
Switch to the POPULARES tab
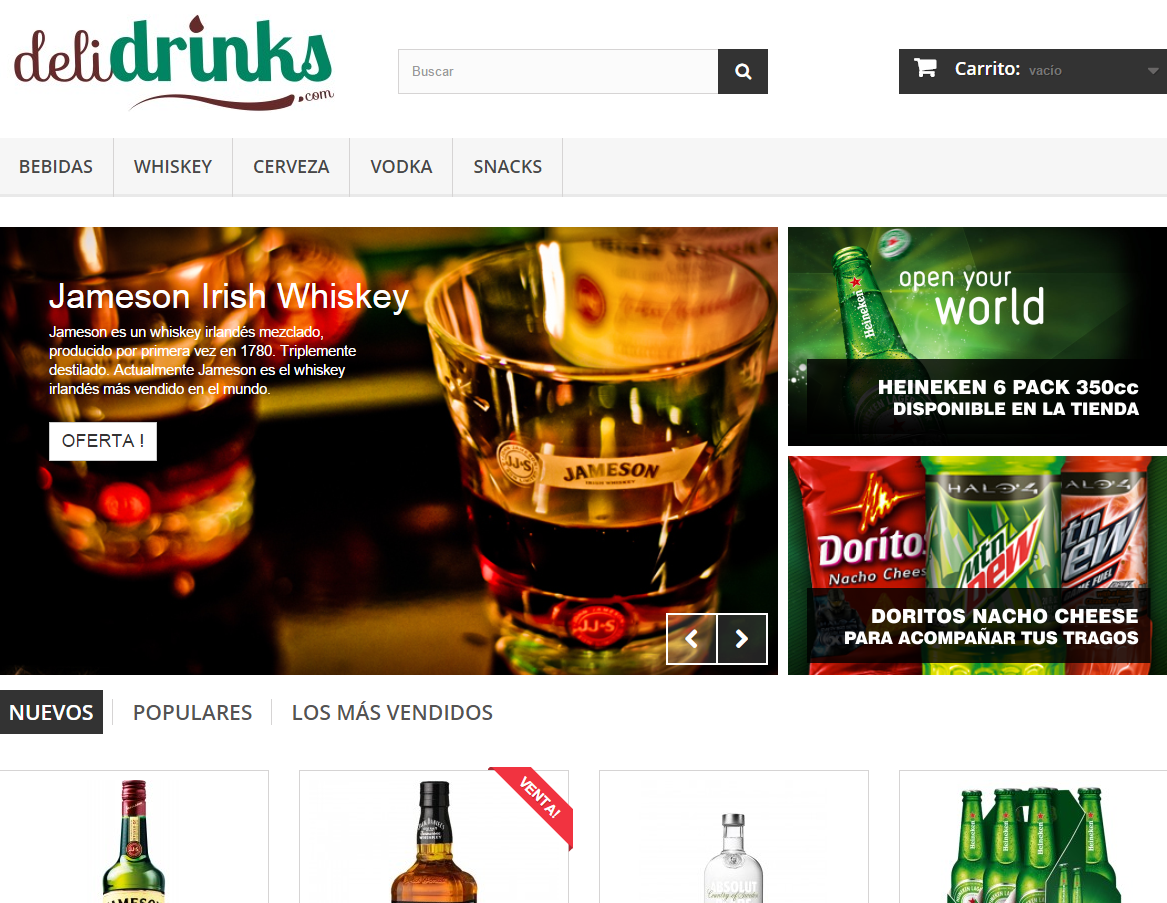192,712
